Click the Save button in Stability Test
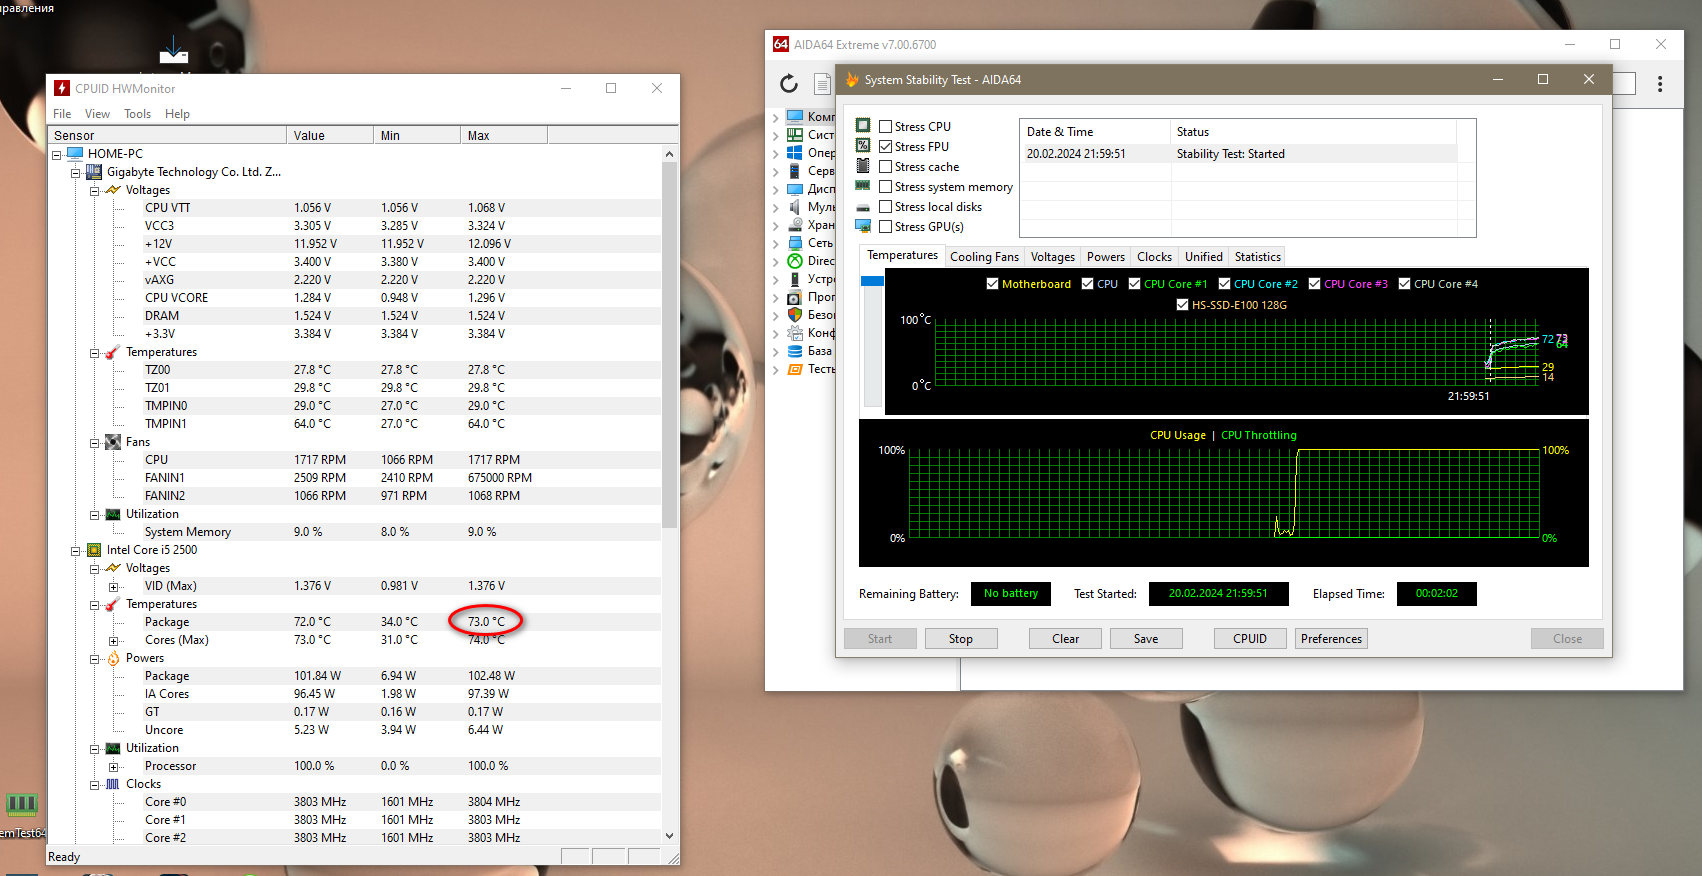Viewport: 1702px width, 876px height. click(x=1147, y=639)
